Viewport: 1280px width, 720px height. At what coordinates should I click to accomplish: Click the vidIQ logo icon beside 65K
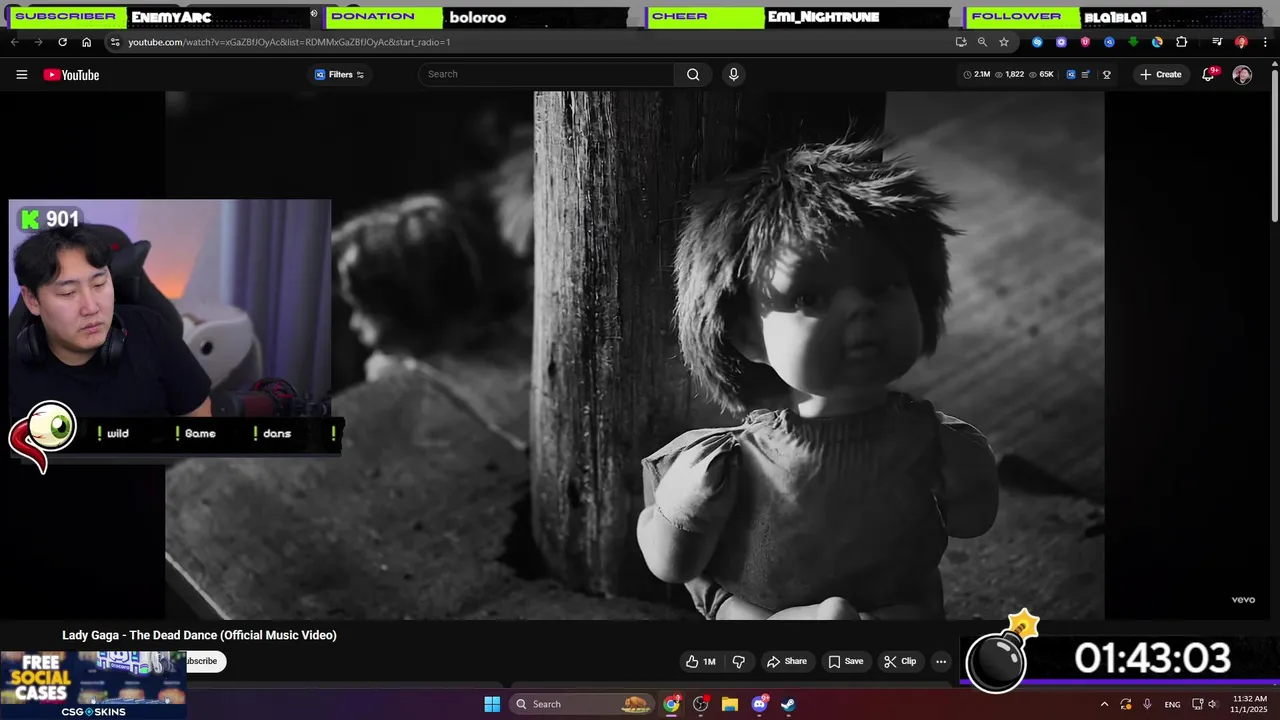[1071, 75]
